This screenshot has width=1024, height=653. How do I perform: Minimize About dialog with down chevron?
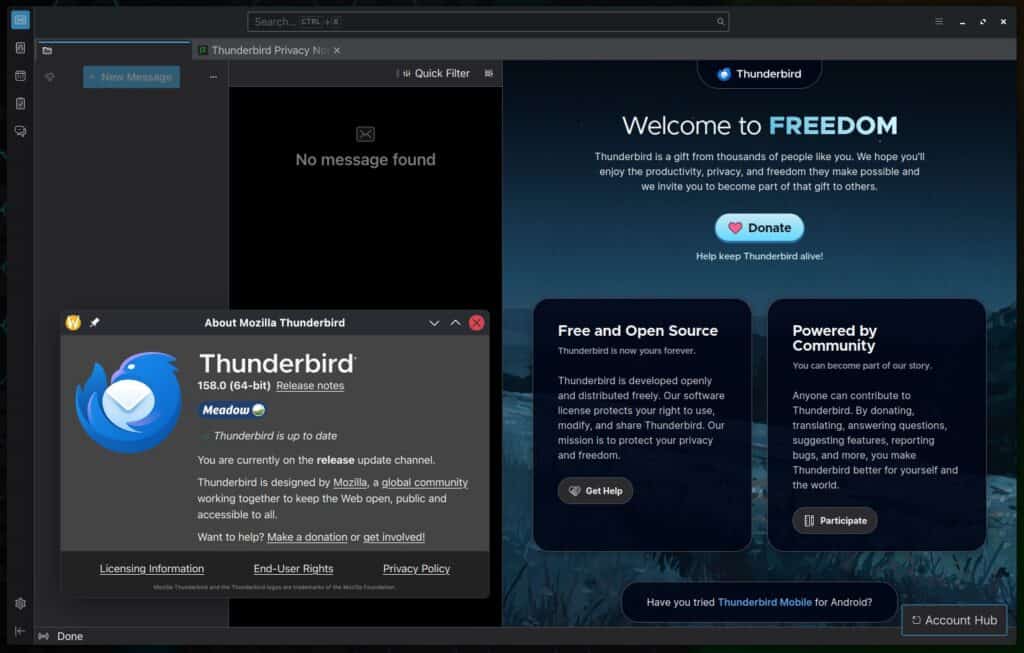(434, 323)
